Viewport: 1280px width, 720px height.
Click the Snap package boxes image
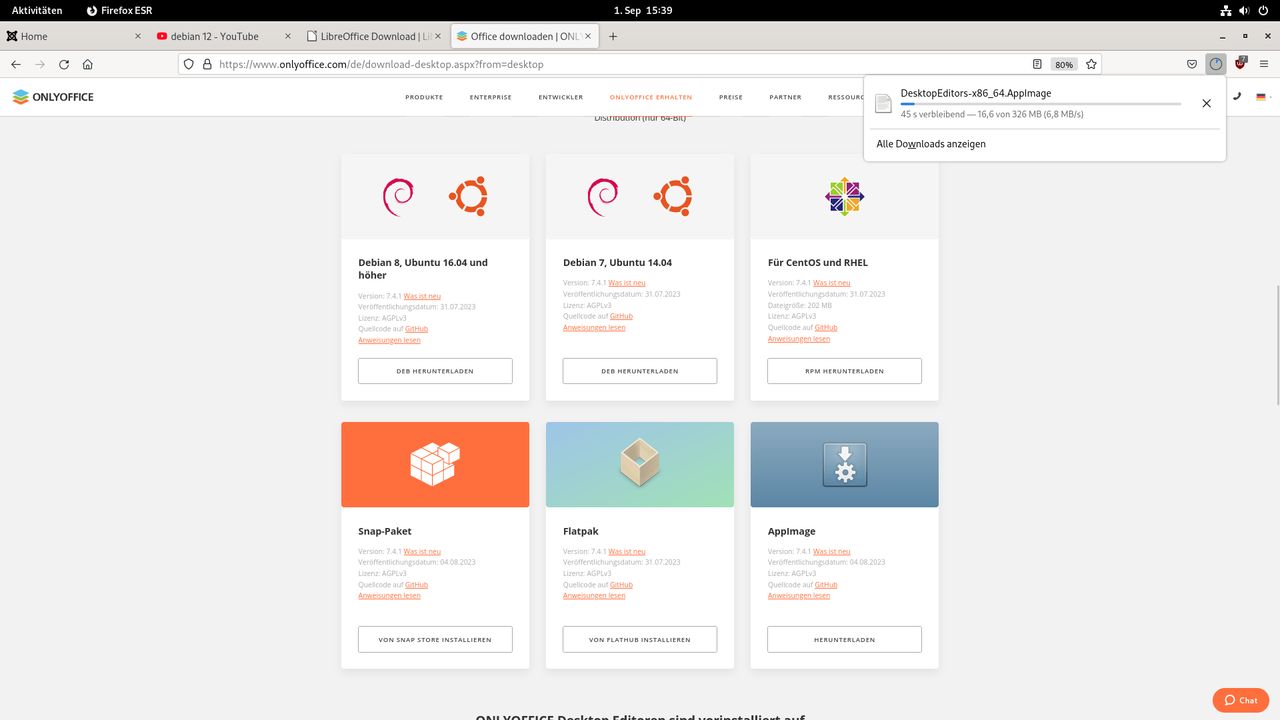click(435, 464)
